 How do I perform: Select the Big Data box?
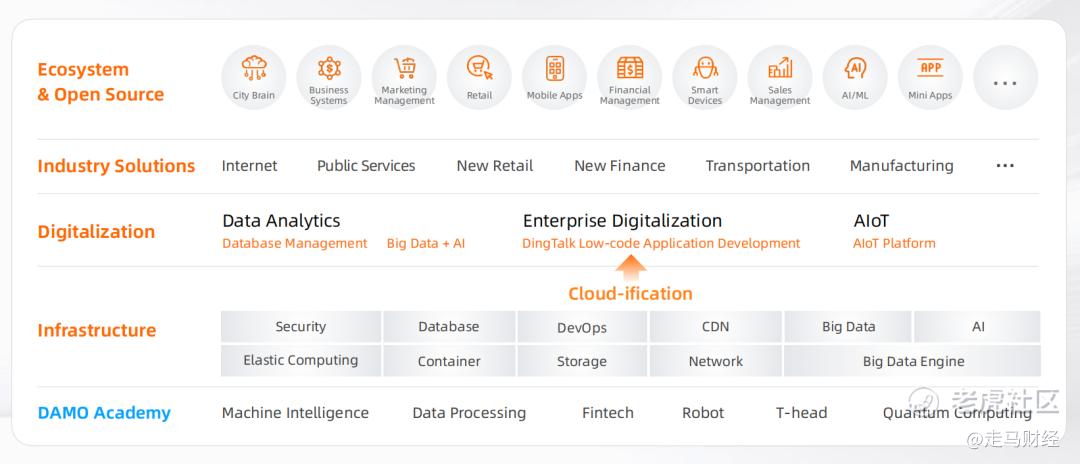(x=849, y=327)
